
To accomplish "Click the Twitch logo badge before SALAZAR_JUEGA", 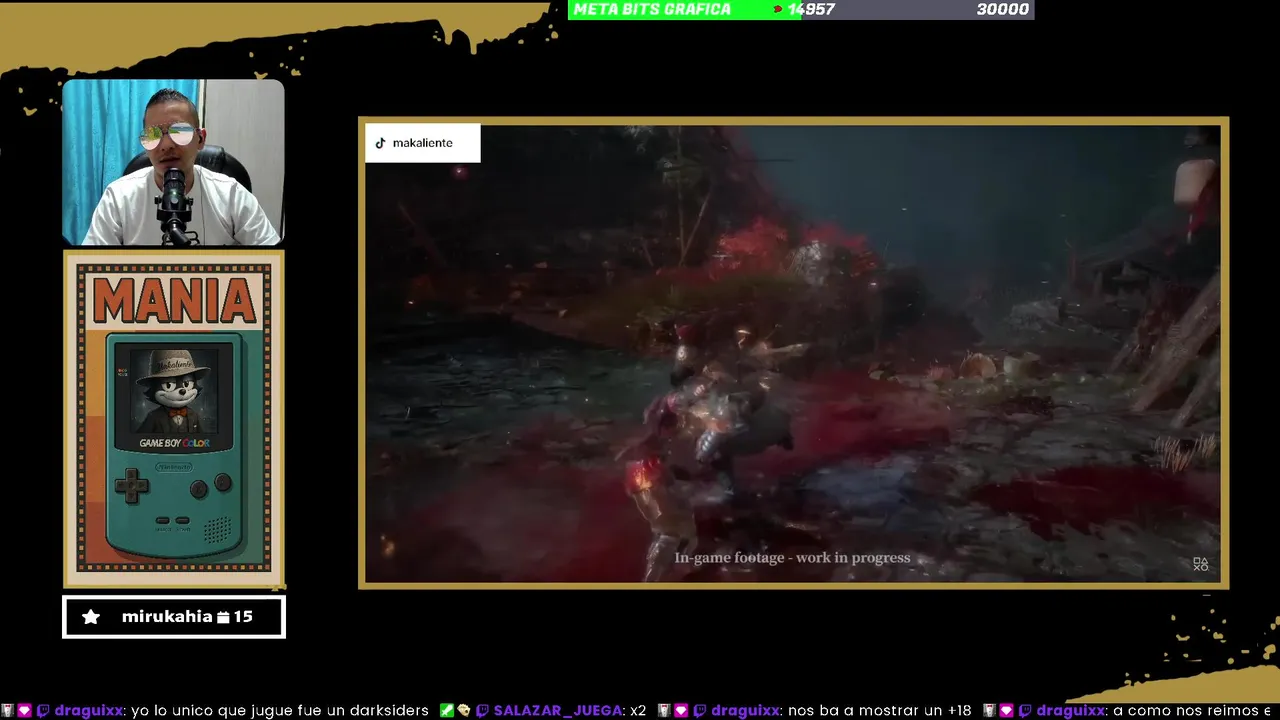I will (482, 710).
